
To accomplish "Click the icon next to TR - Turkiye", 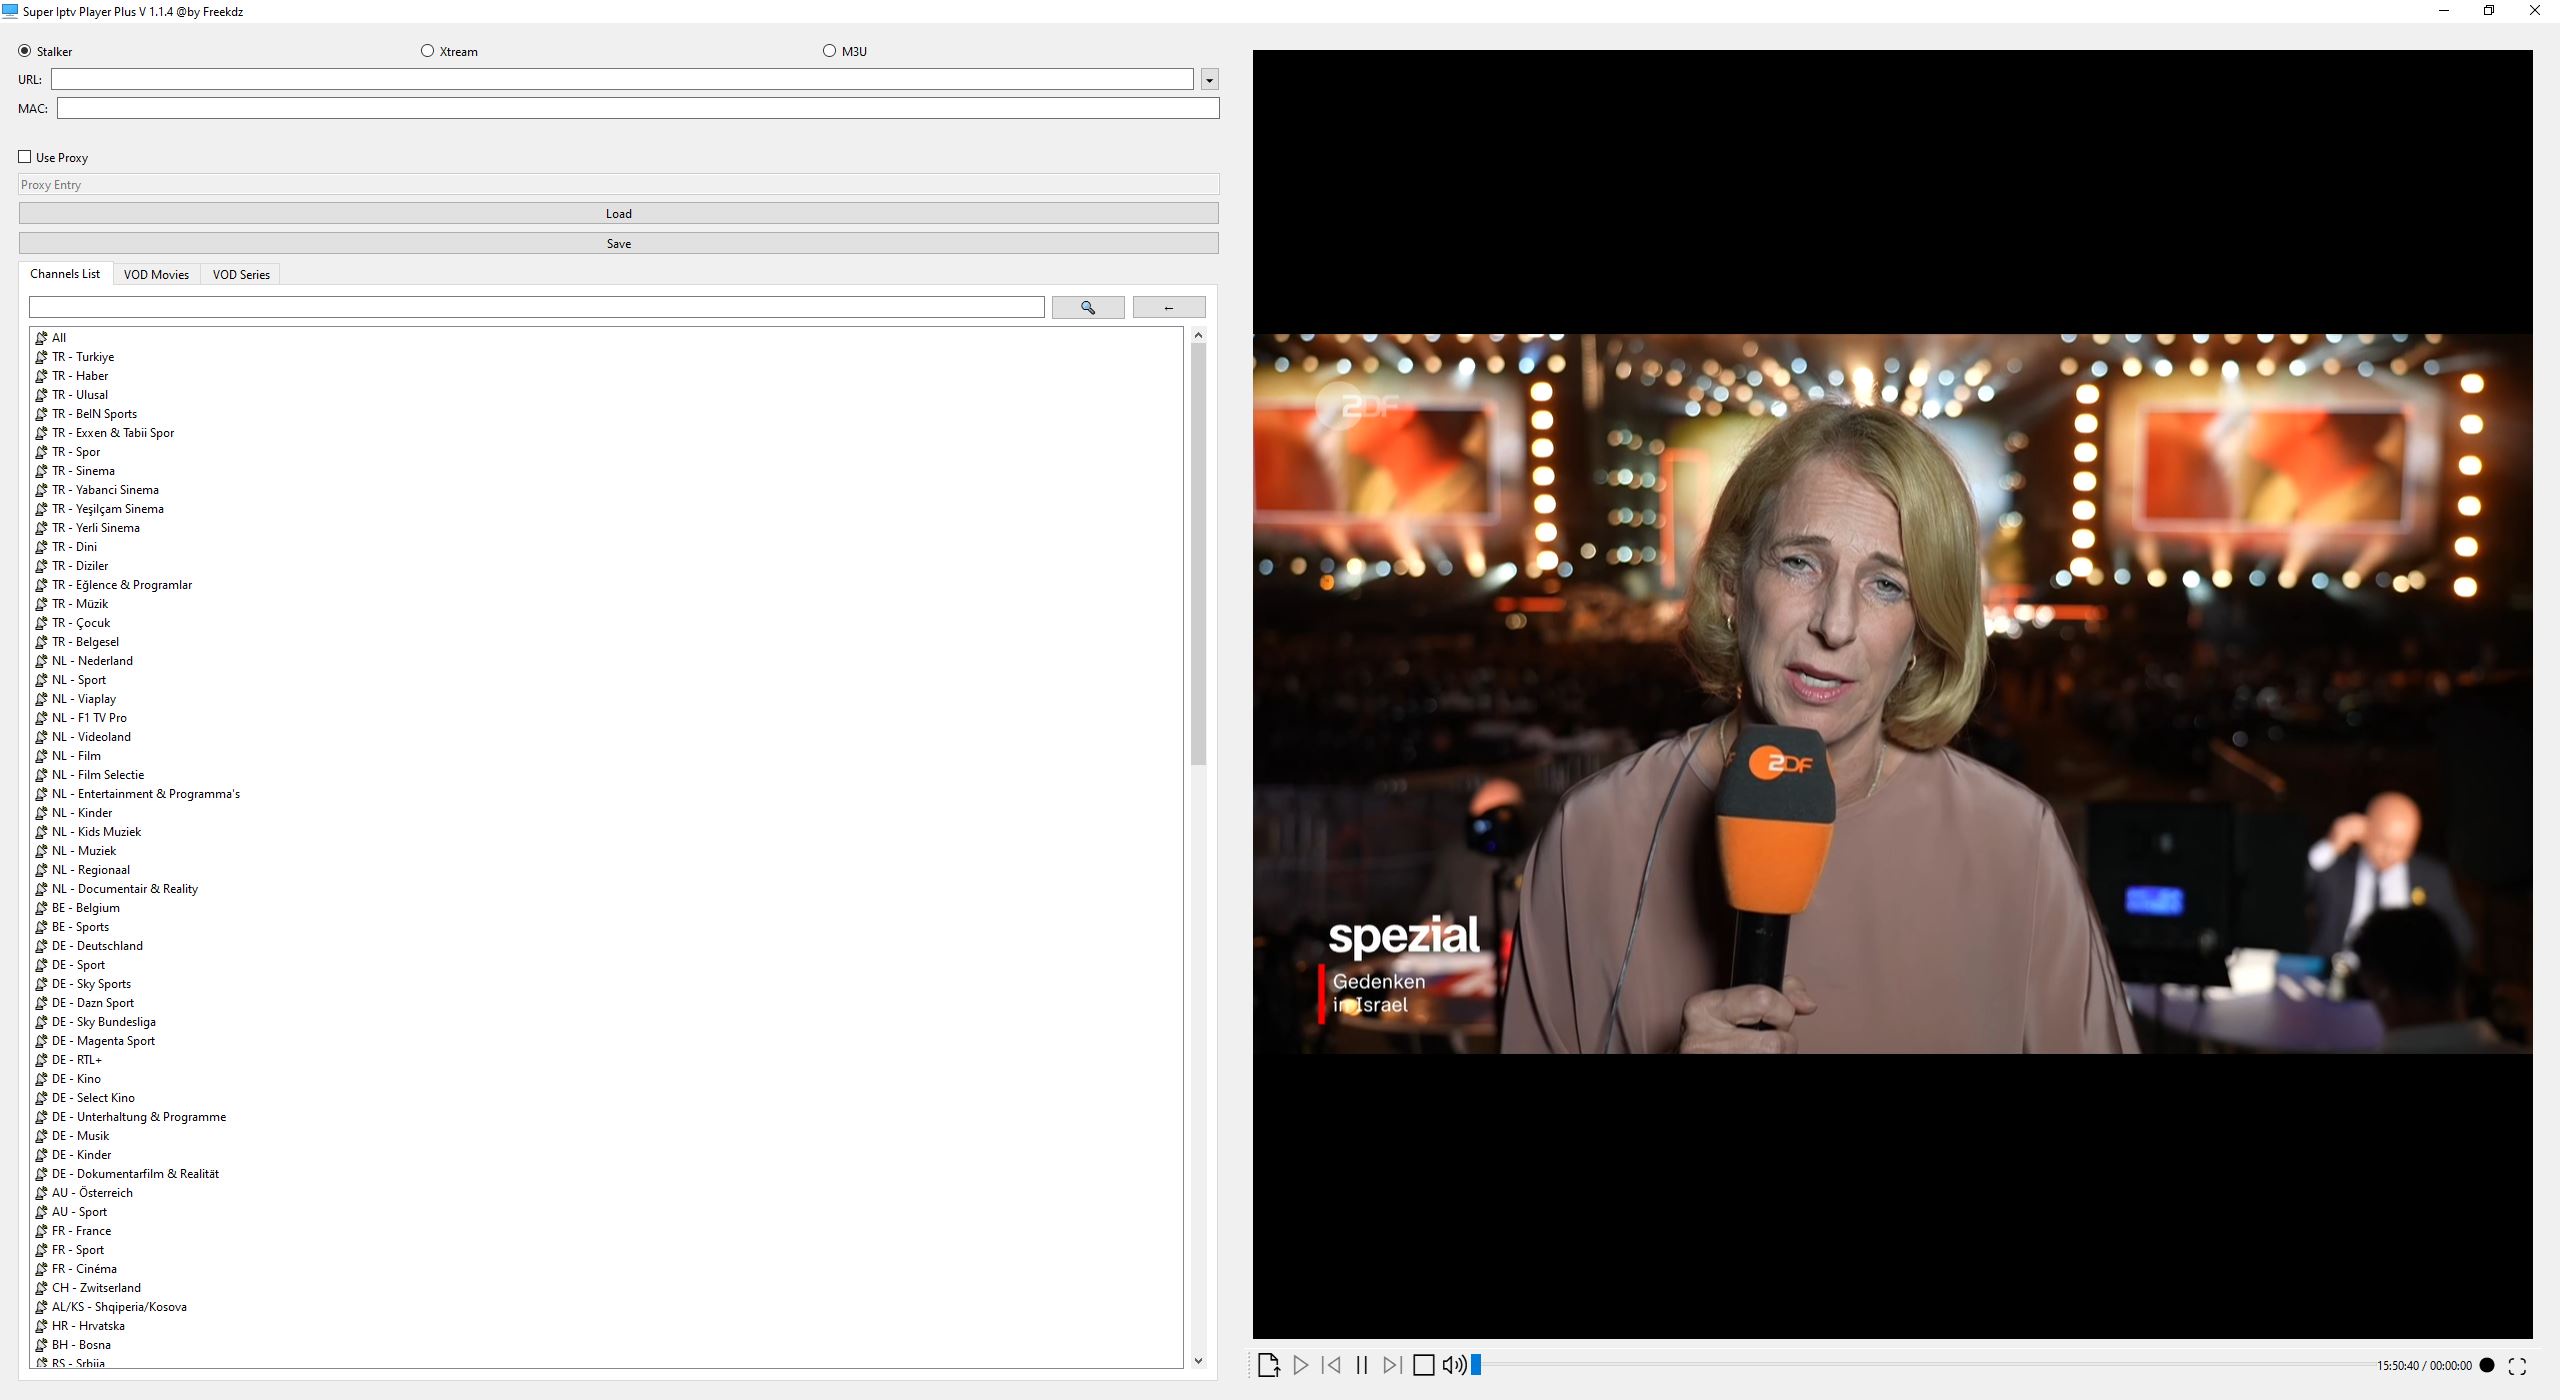I will (42, 357).
